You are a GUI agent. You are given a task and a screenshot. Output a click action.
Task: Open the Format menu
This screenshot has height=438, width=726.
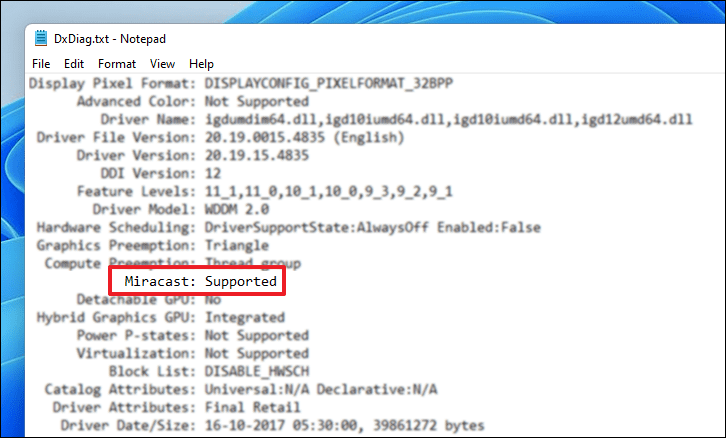pos(117,64)
